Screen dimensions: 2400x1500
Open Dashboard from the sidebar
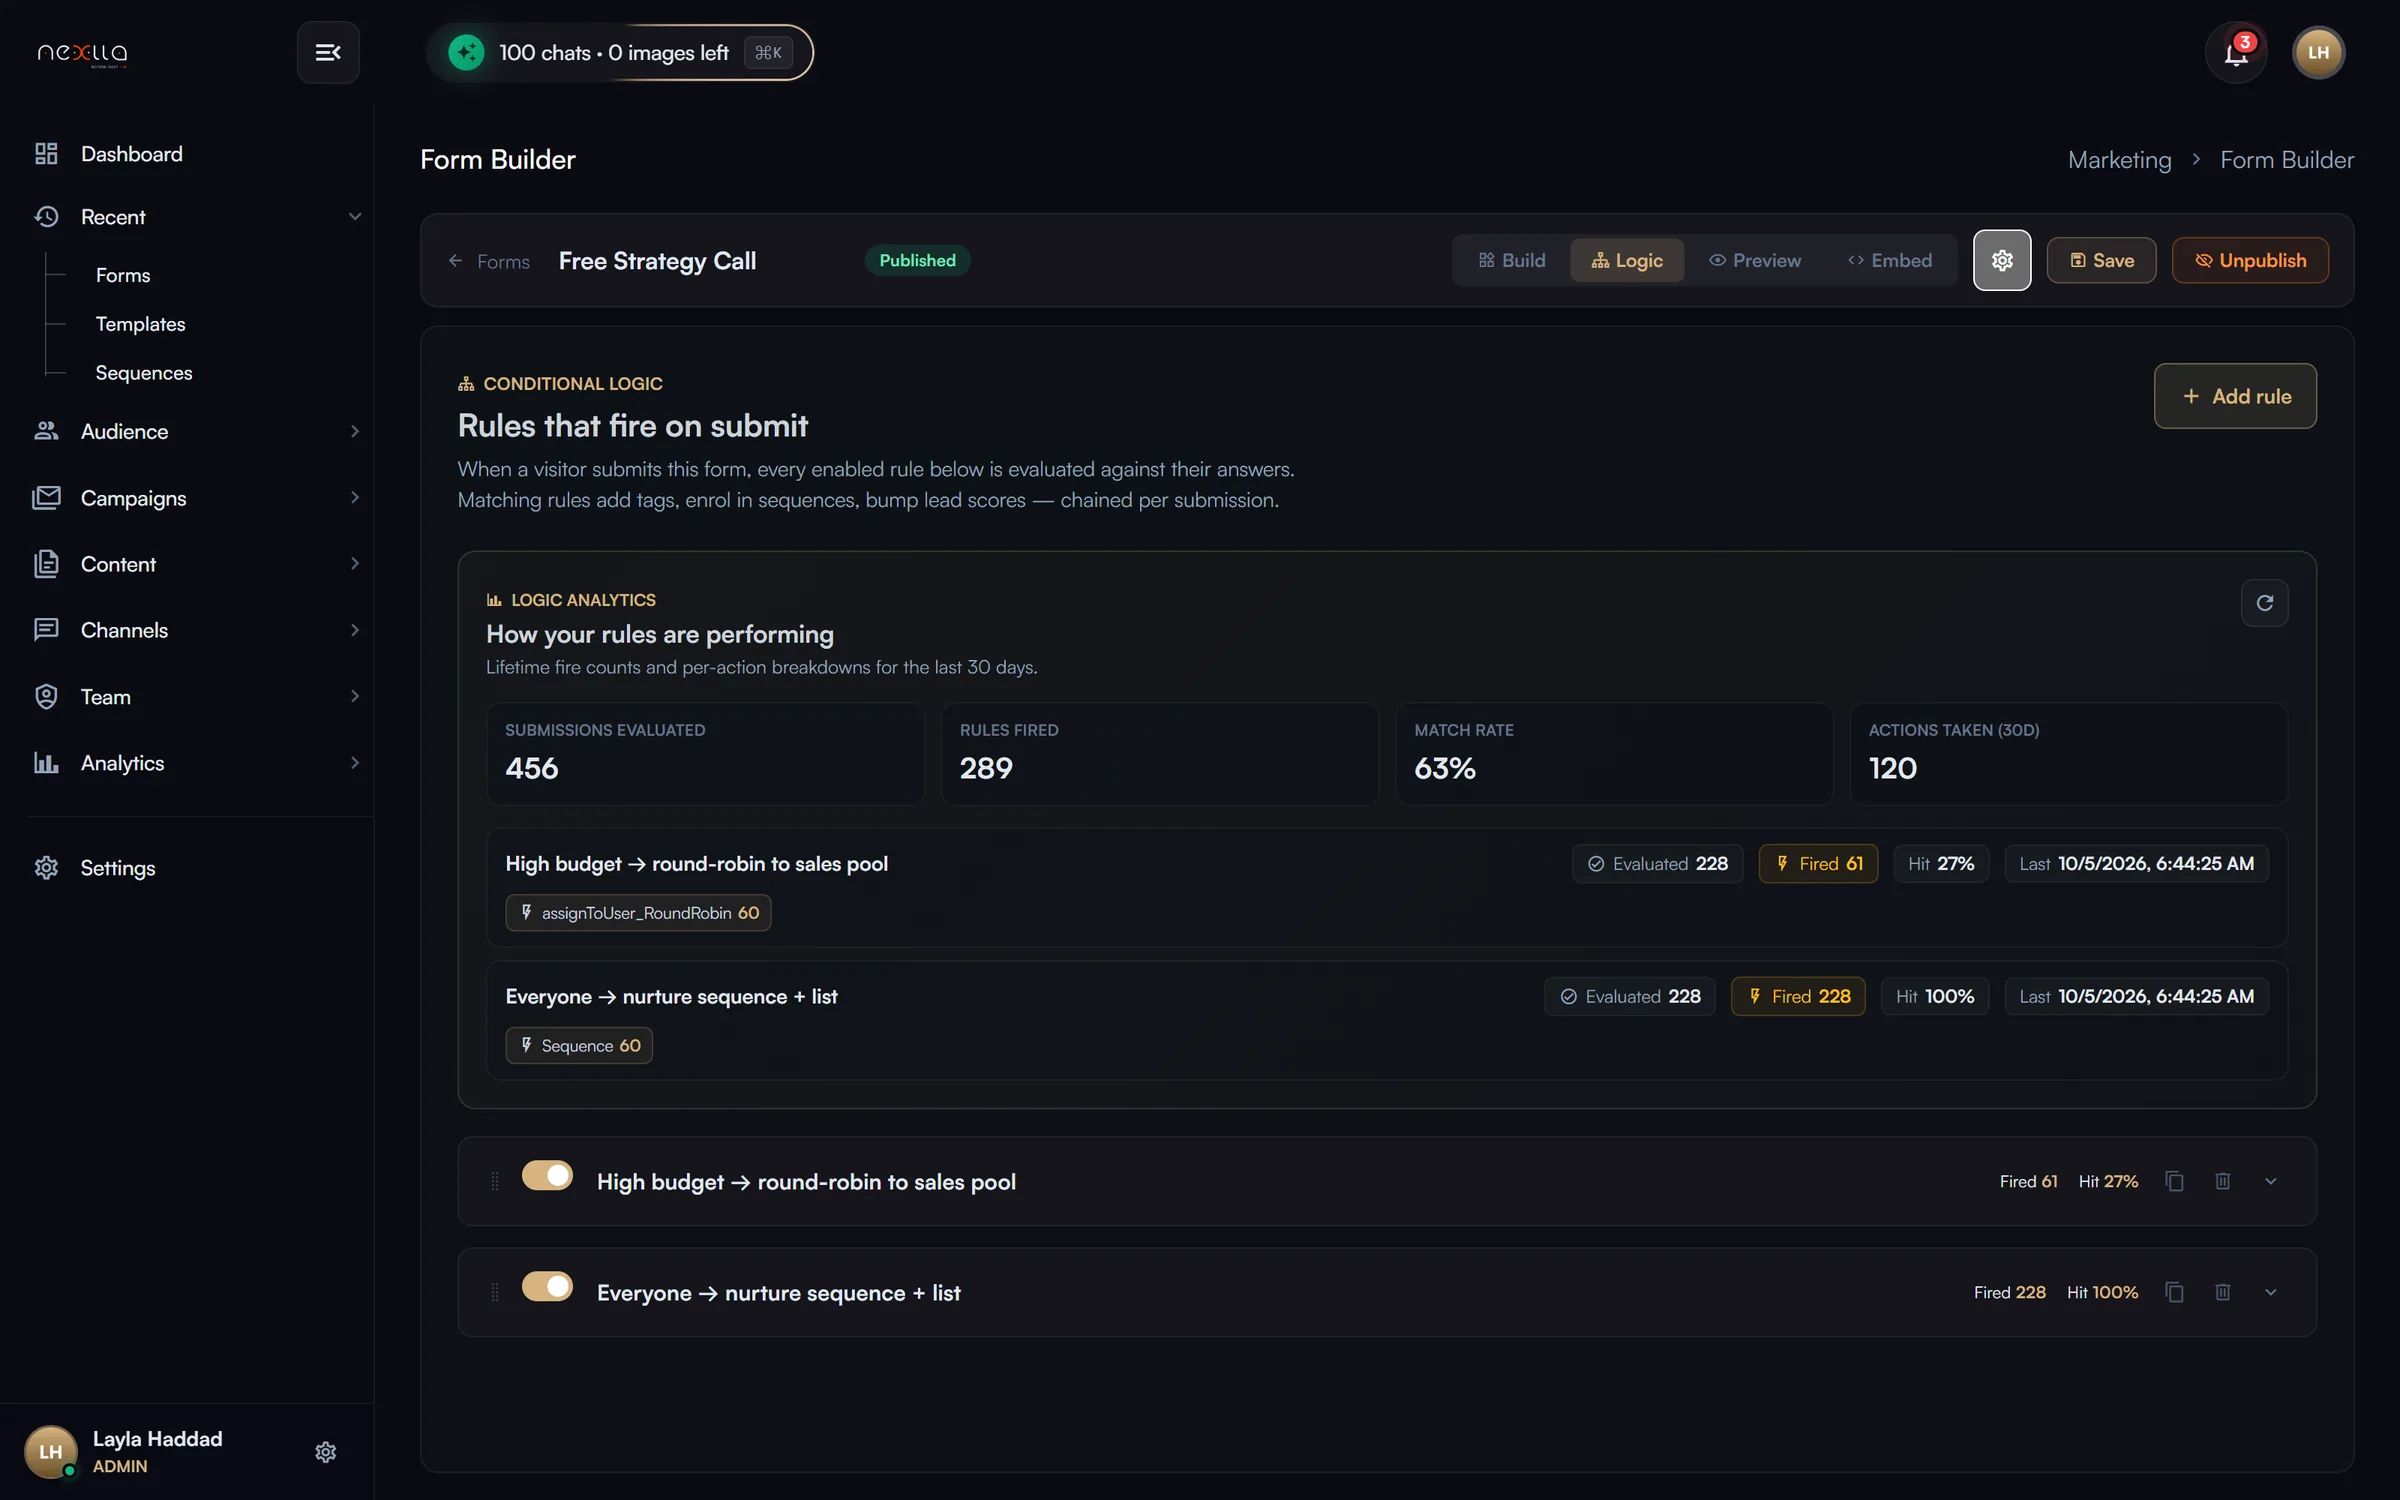point(132,153)
